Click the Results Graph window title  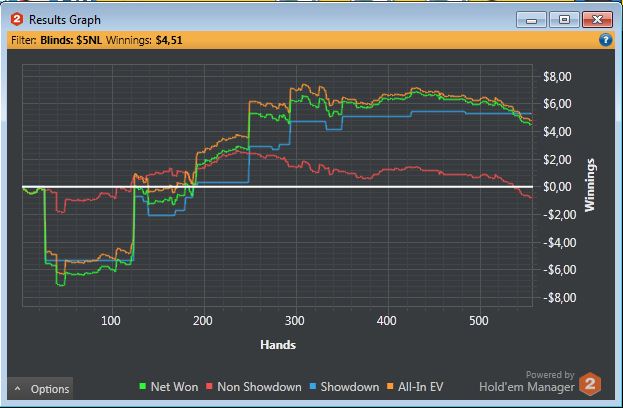click(65, 20)
